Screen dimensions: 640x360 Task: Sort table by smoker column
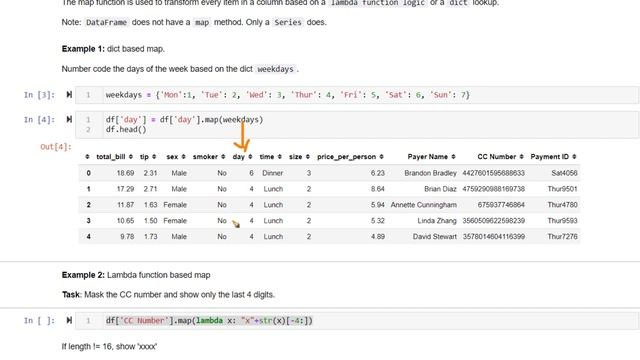(223, 157)
